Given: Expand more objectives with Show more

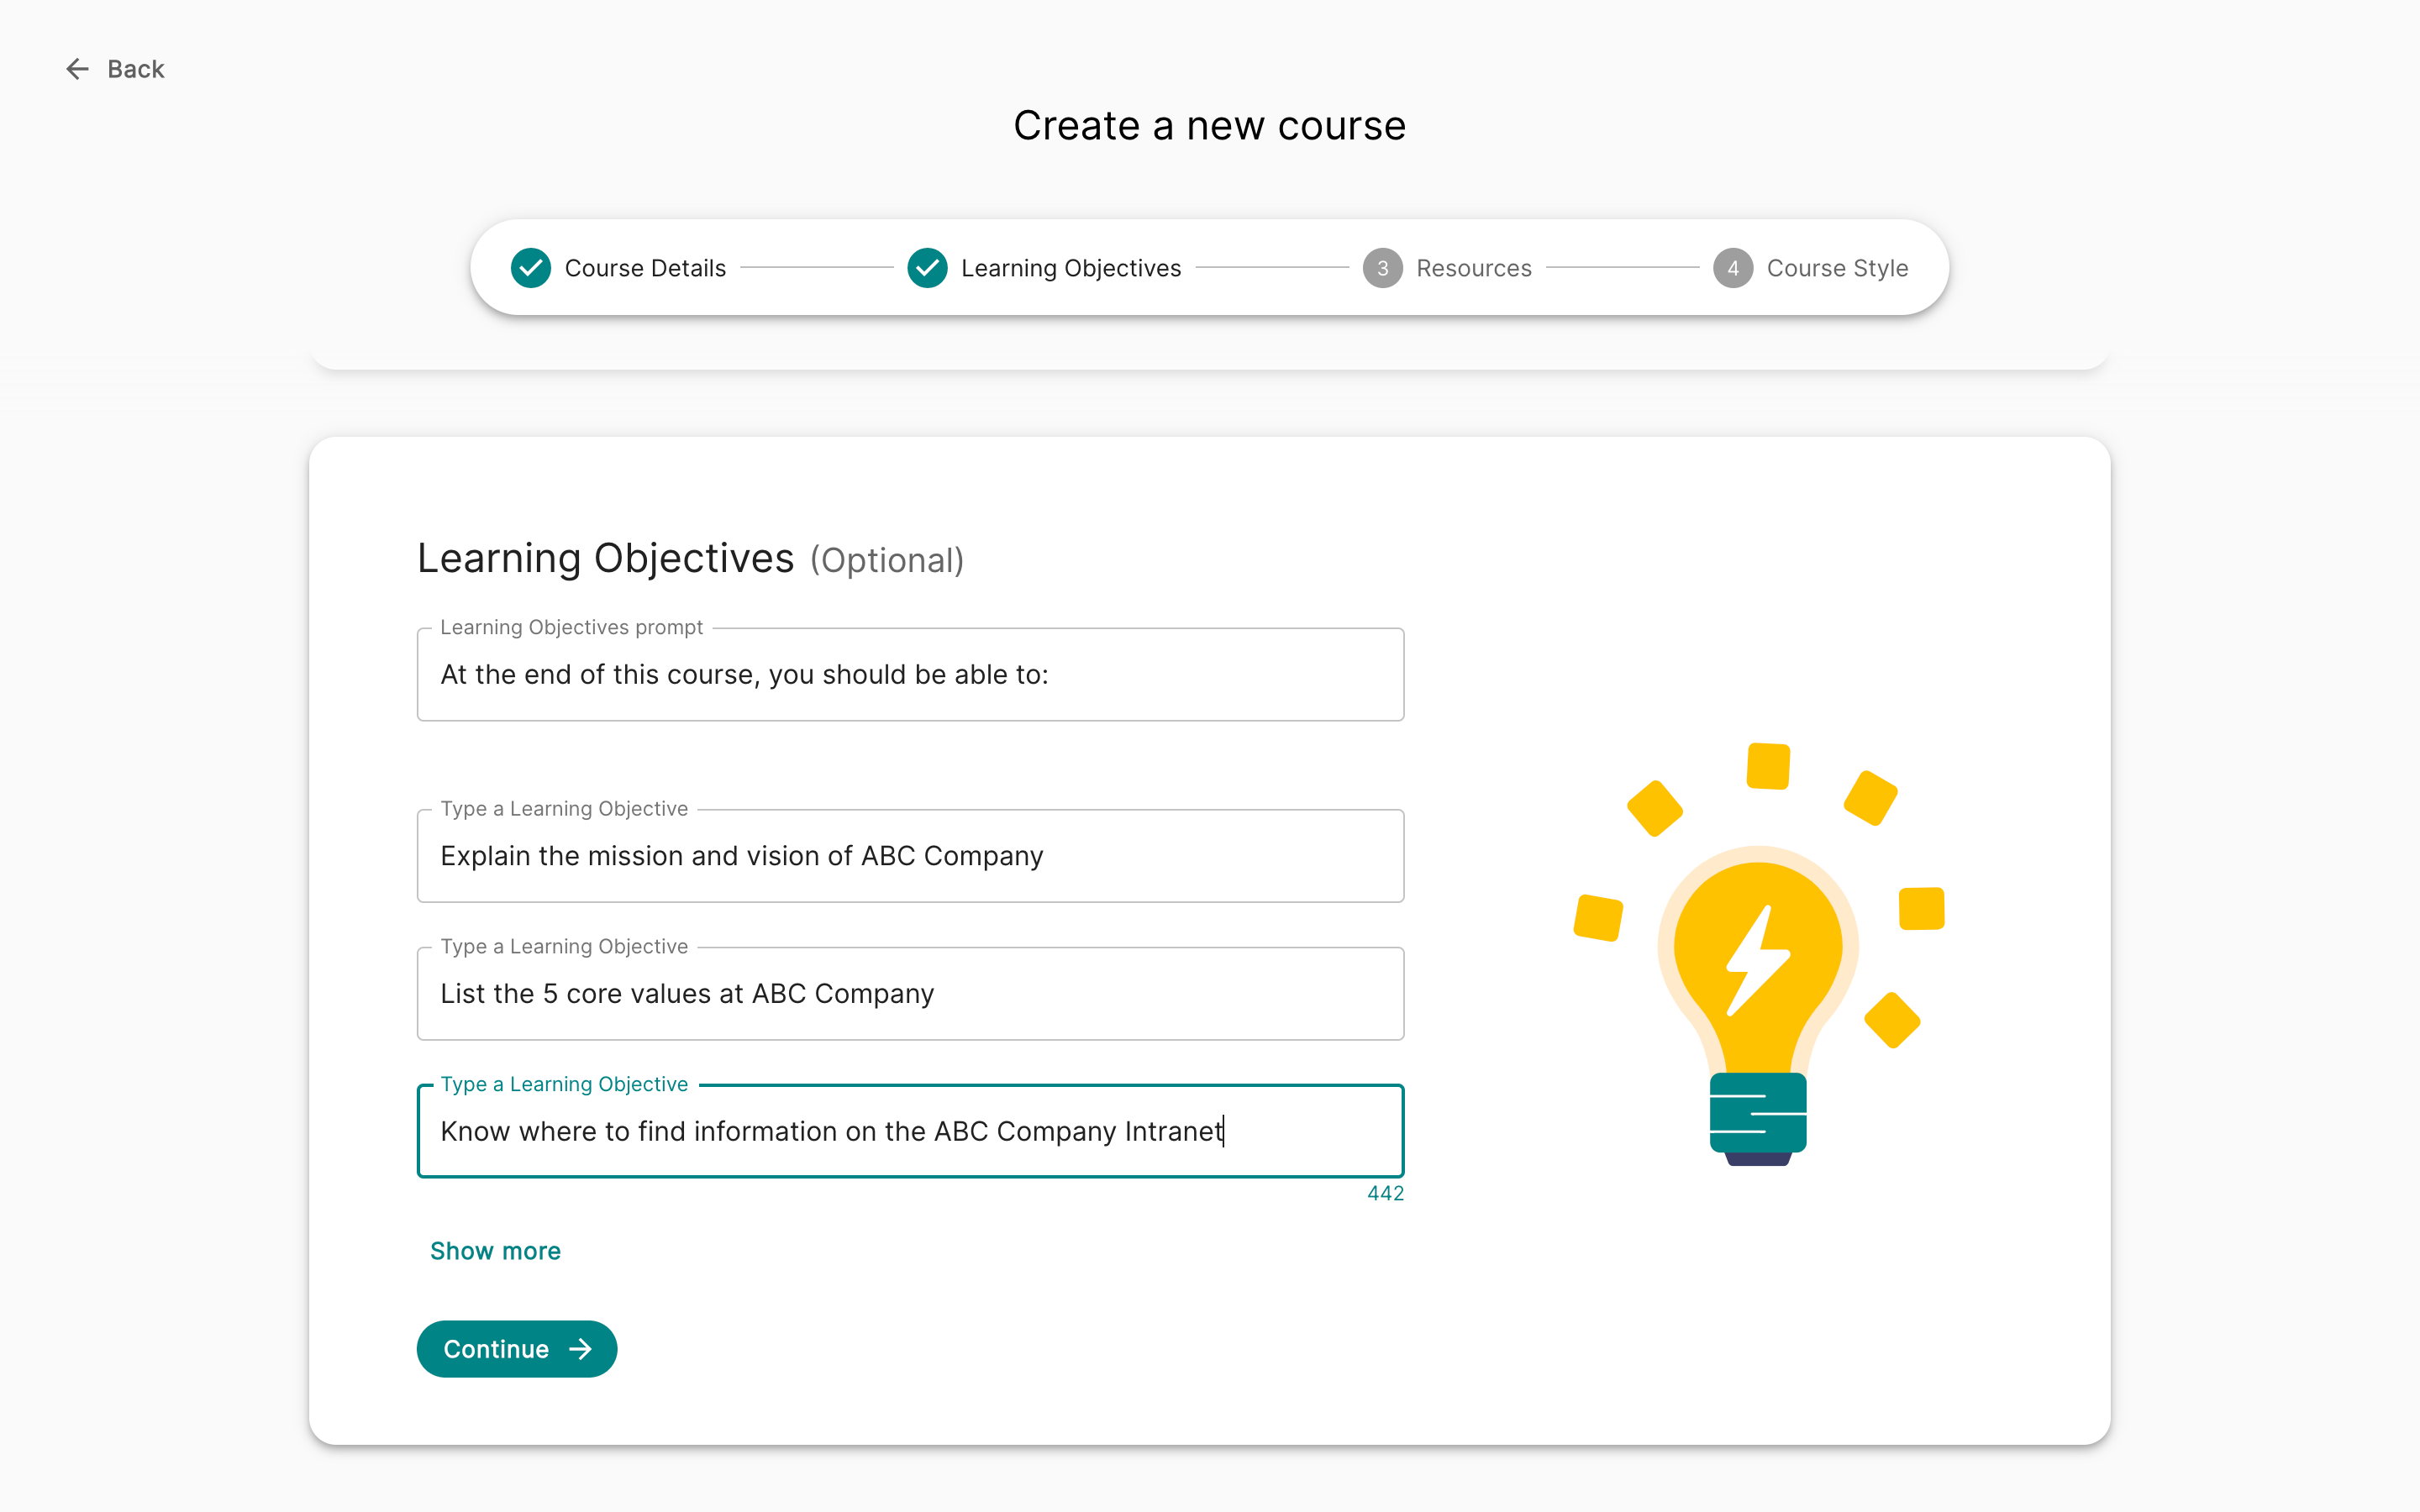Looking at the screenshot, I should tap(495, 1251).
